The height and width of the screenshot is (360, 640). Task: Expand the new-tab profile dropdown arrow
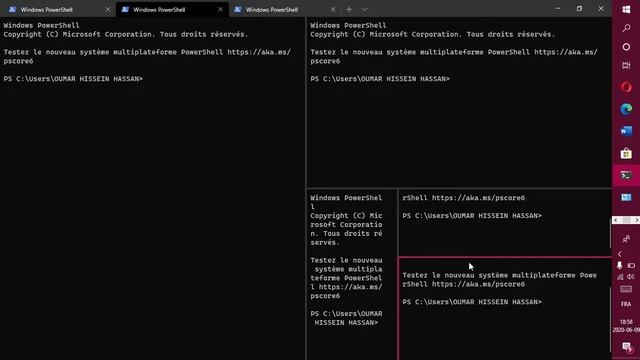(364, 9)
